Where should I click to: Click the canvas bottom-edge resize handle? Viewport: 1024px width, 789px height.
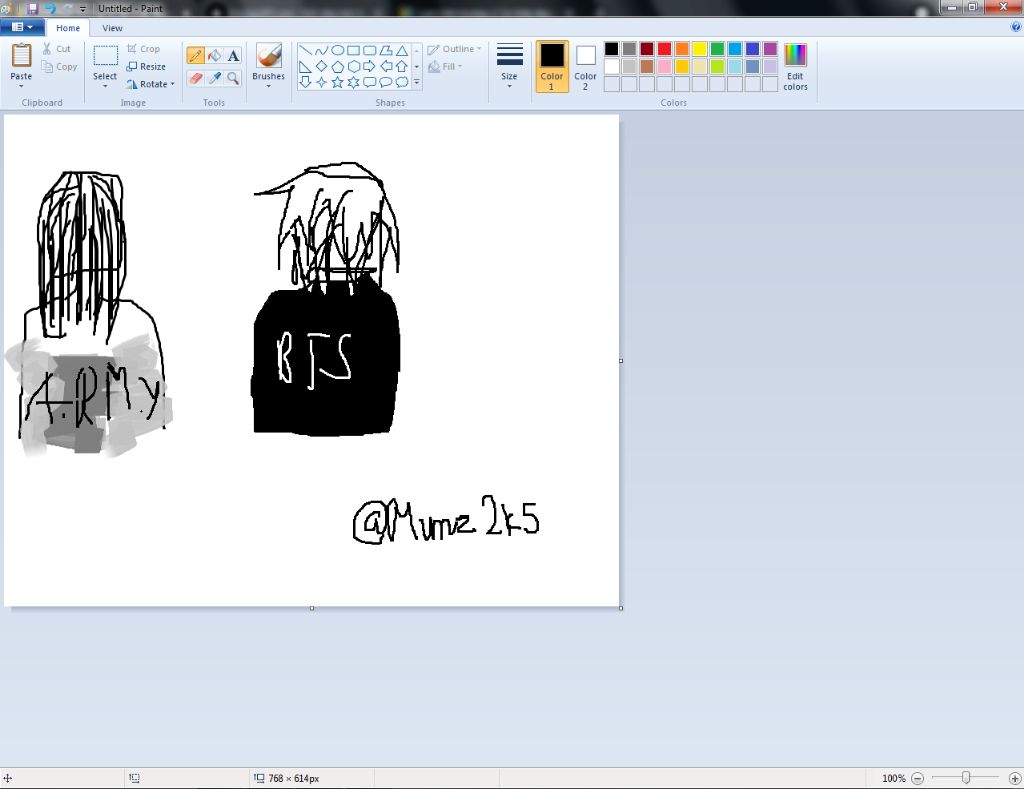click(312, 608)
